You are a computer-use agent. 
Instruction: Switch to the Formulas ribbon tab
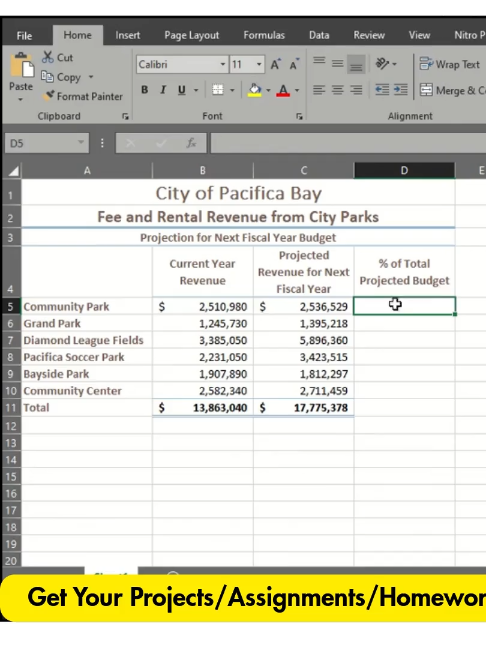264,35
